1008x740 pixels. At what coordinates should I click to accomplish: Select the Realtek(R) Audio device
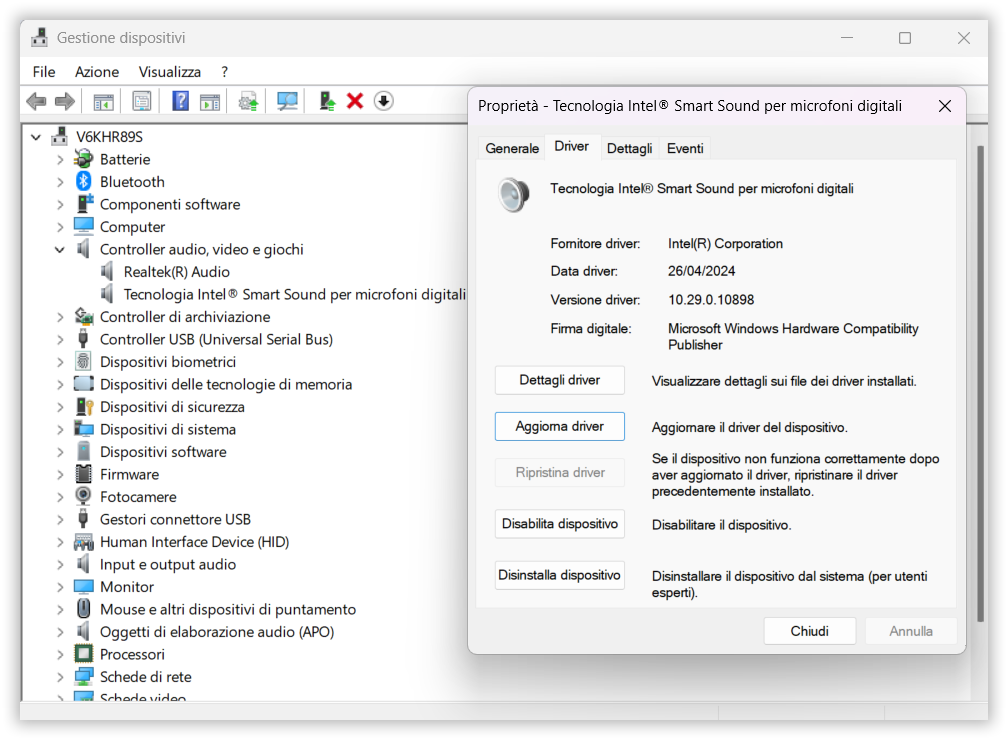coord(176,272)
